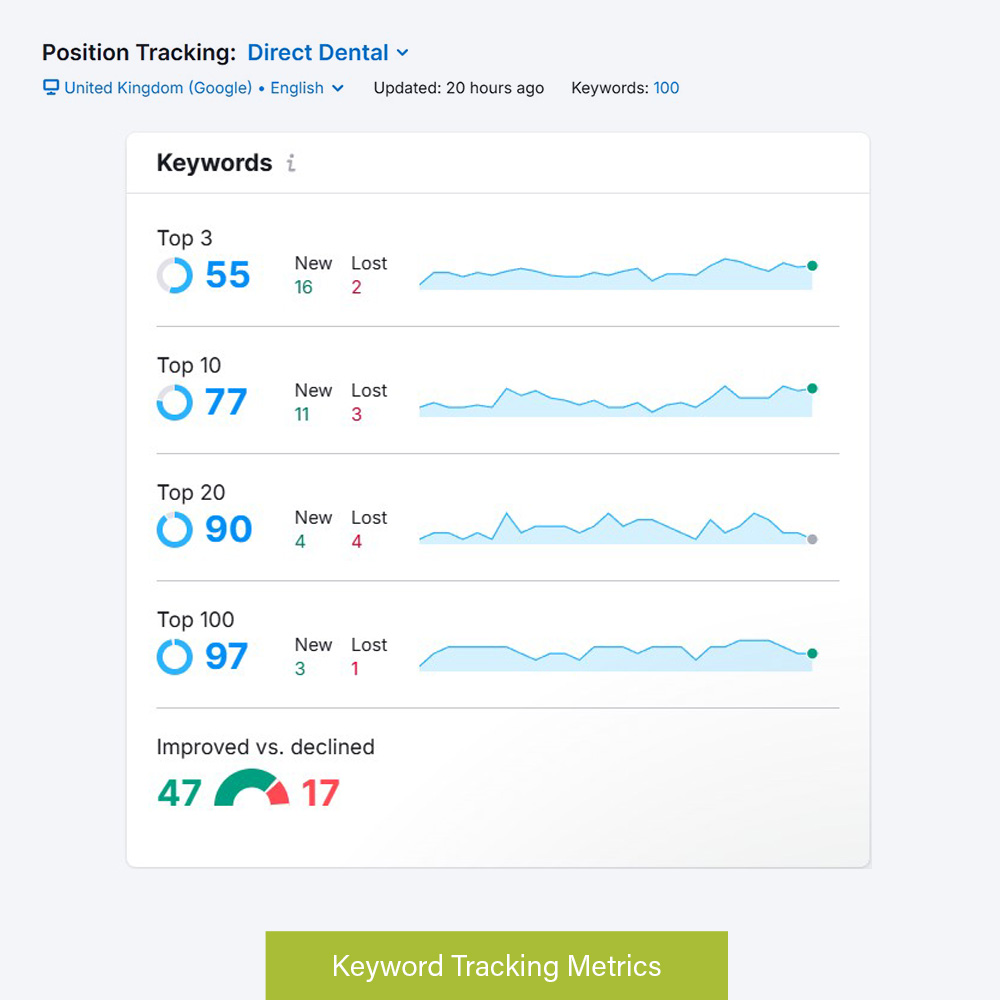Click the Top 20 donut chart icon
1000x1000 pixels.
(x=175, y=529)
